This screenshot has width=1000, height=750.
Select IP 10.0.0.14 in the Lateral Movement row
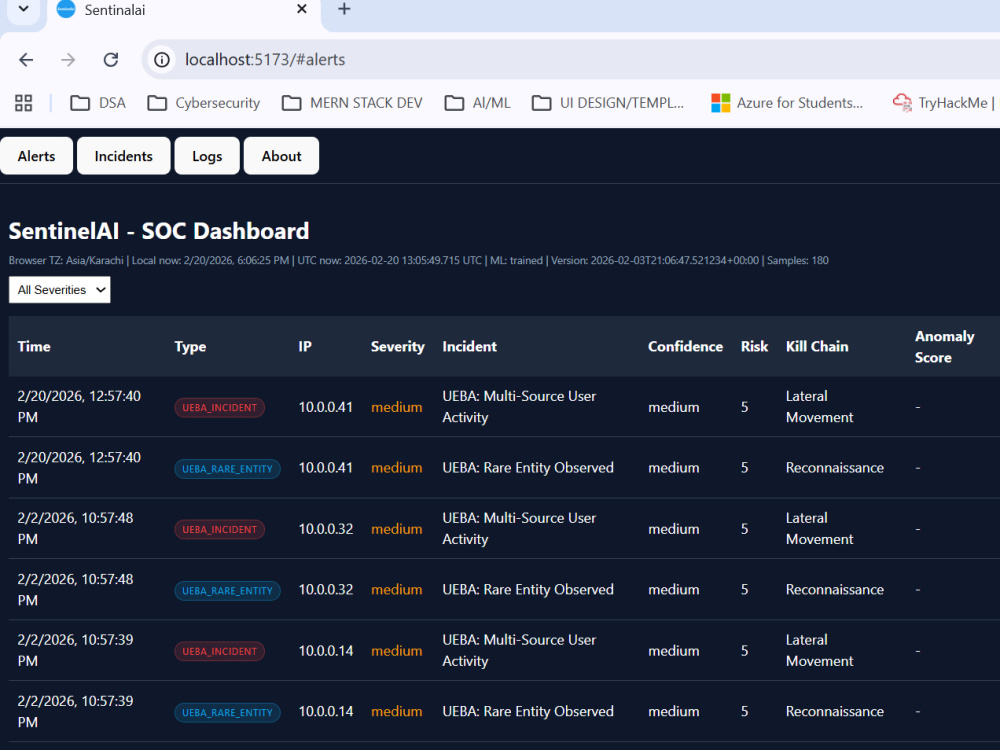tap(325, 651)
